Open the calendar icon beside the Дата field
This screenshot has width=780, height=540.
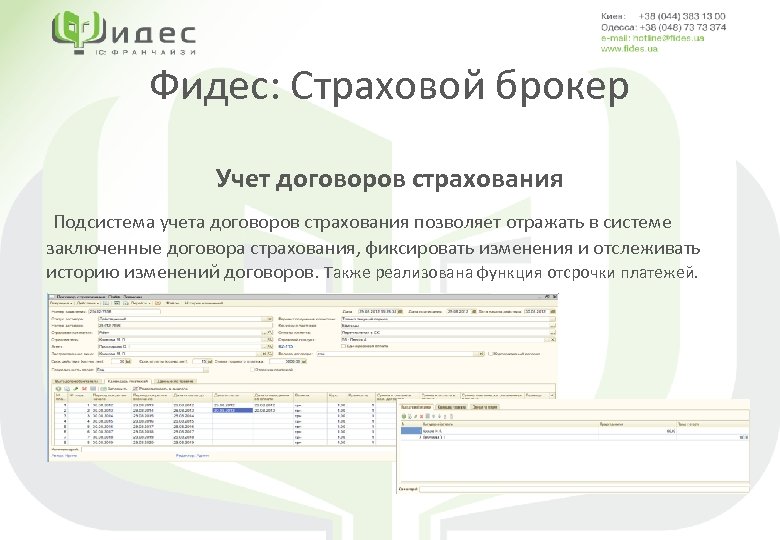coord(400,311)
